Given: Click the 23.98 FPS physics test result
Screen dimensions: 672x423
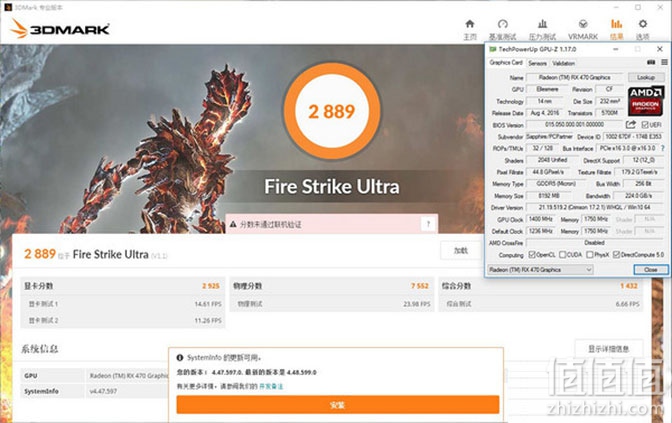Looking at the screenshot, I should (417, 304).
